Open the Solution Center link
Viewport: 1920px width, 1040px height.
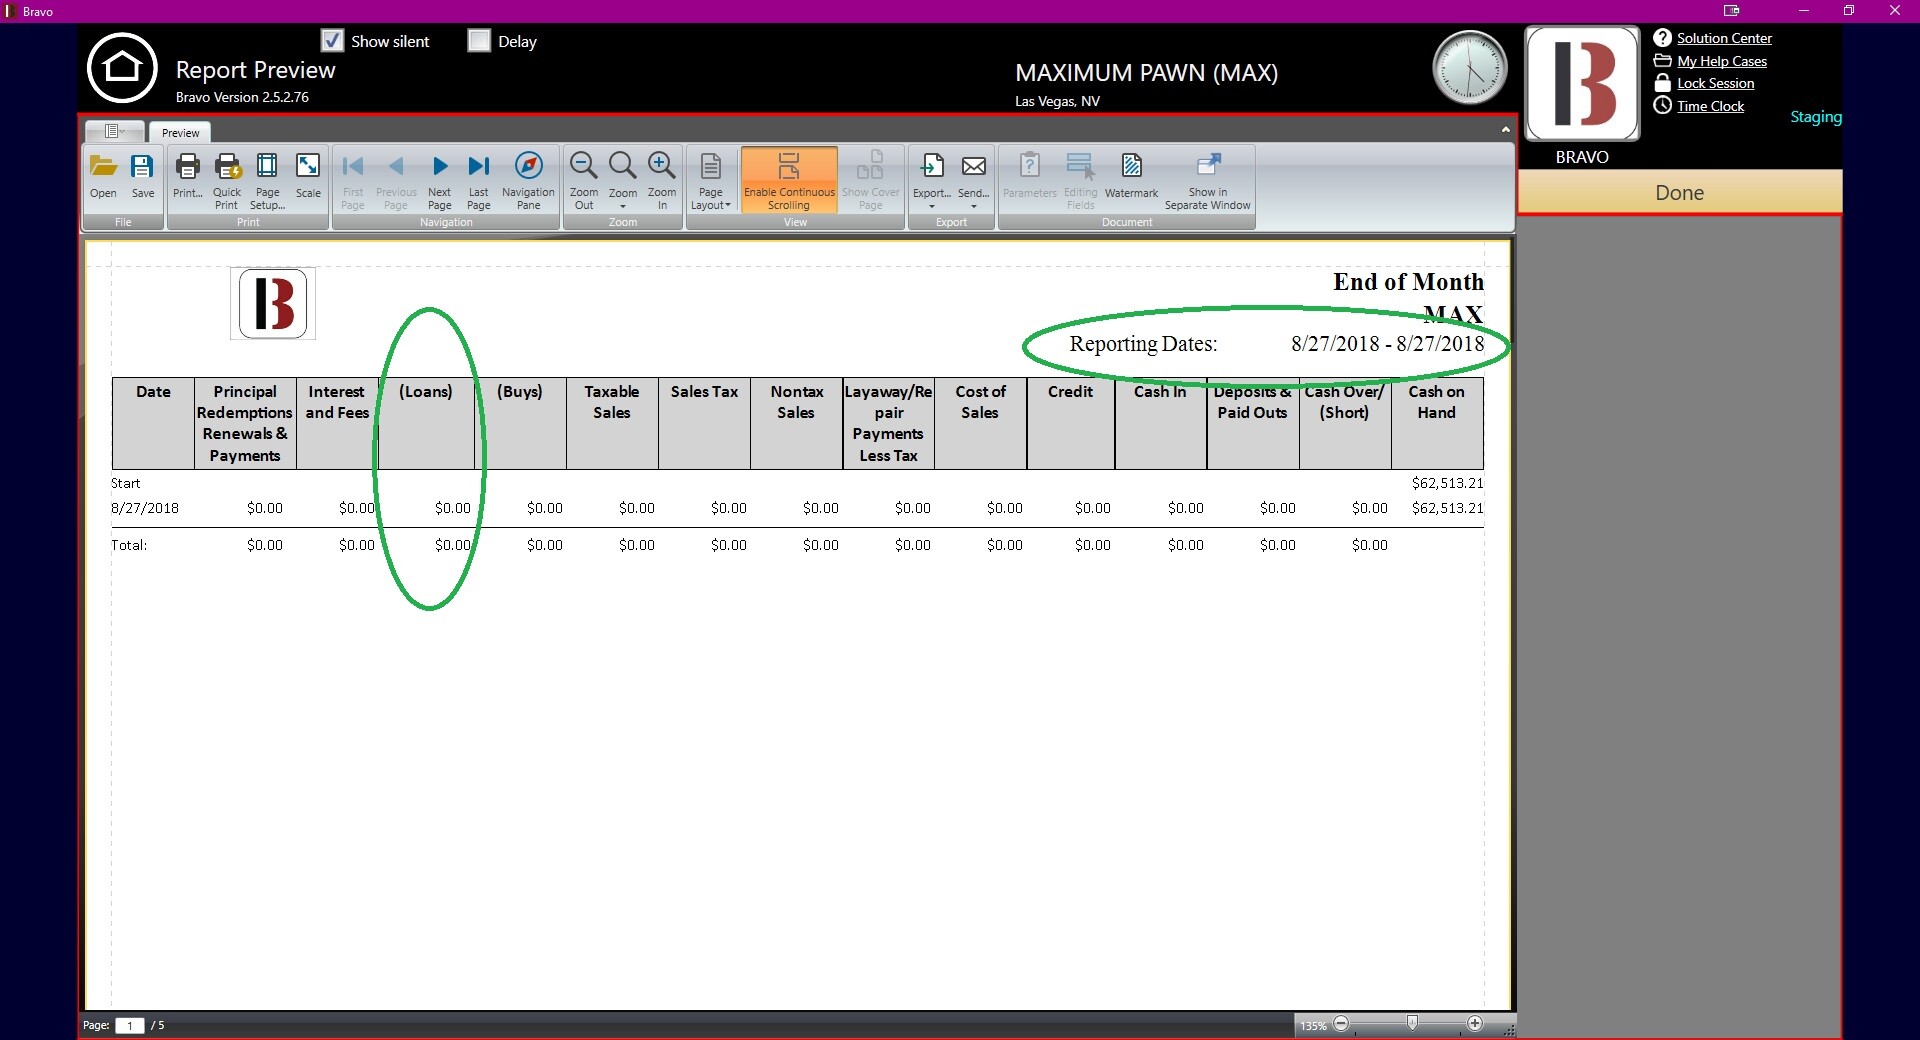click(1724, 38)
